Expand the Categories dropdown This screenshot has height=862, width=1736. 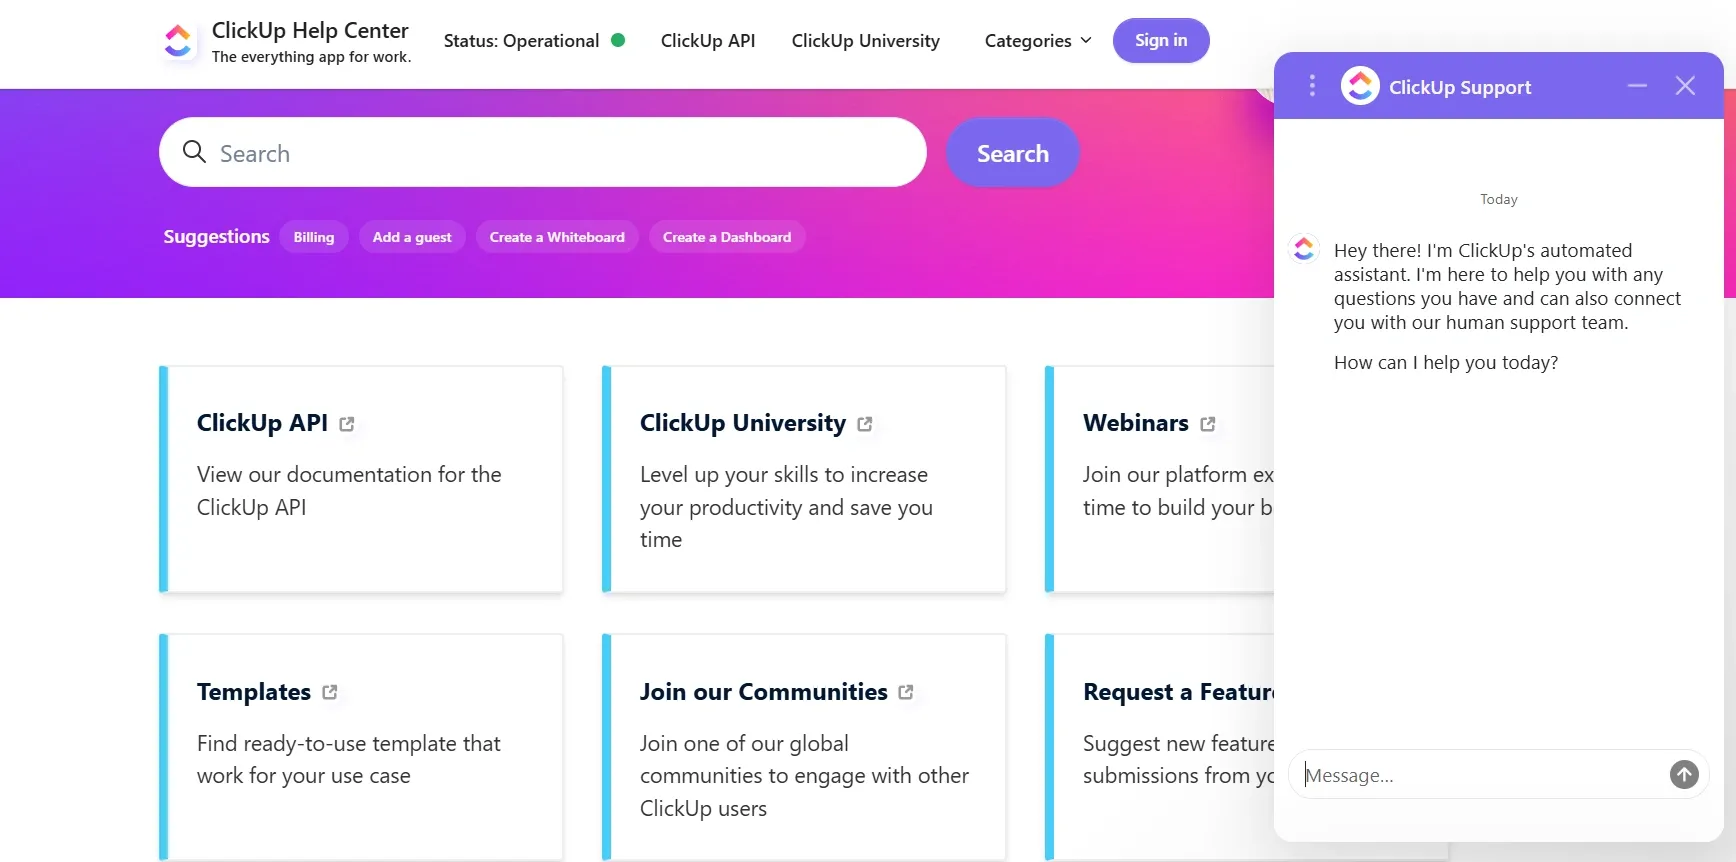pos(1036,41)
